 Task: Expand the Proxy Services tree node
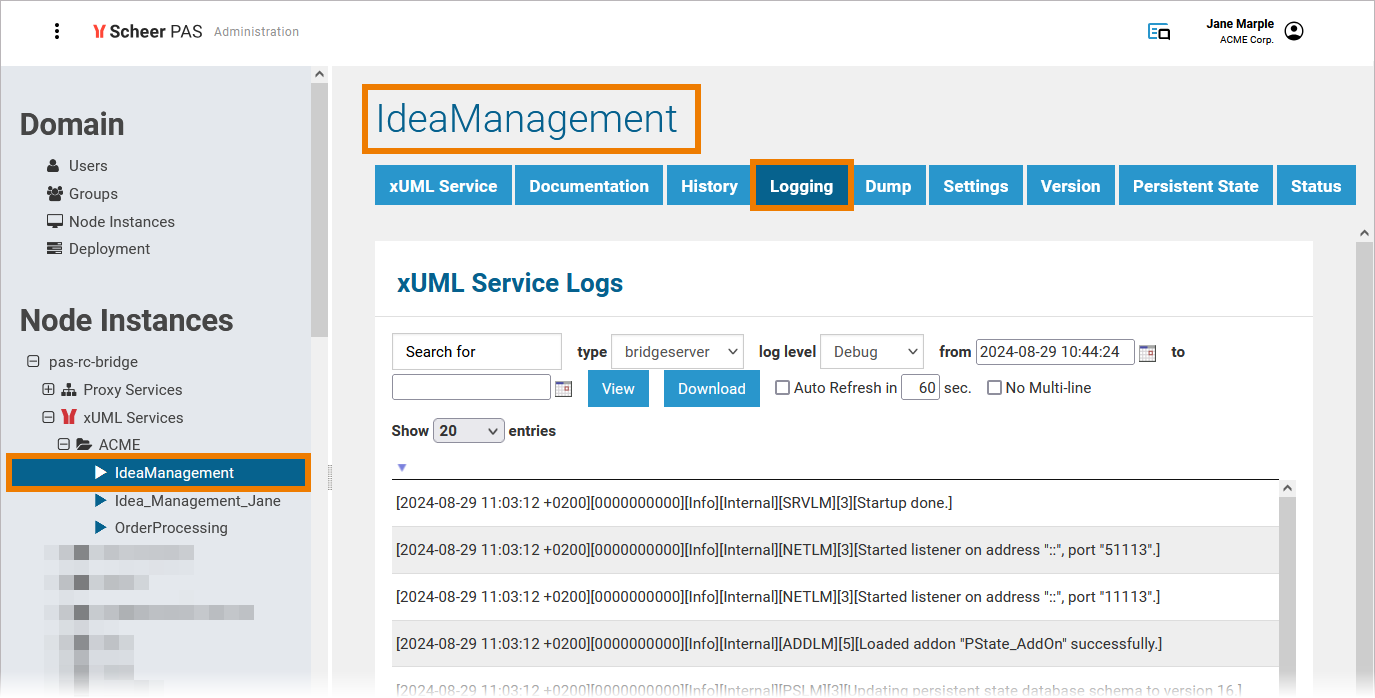point(48,389)
